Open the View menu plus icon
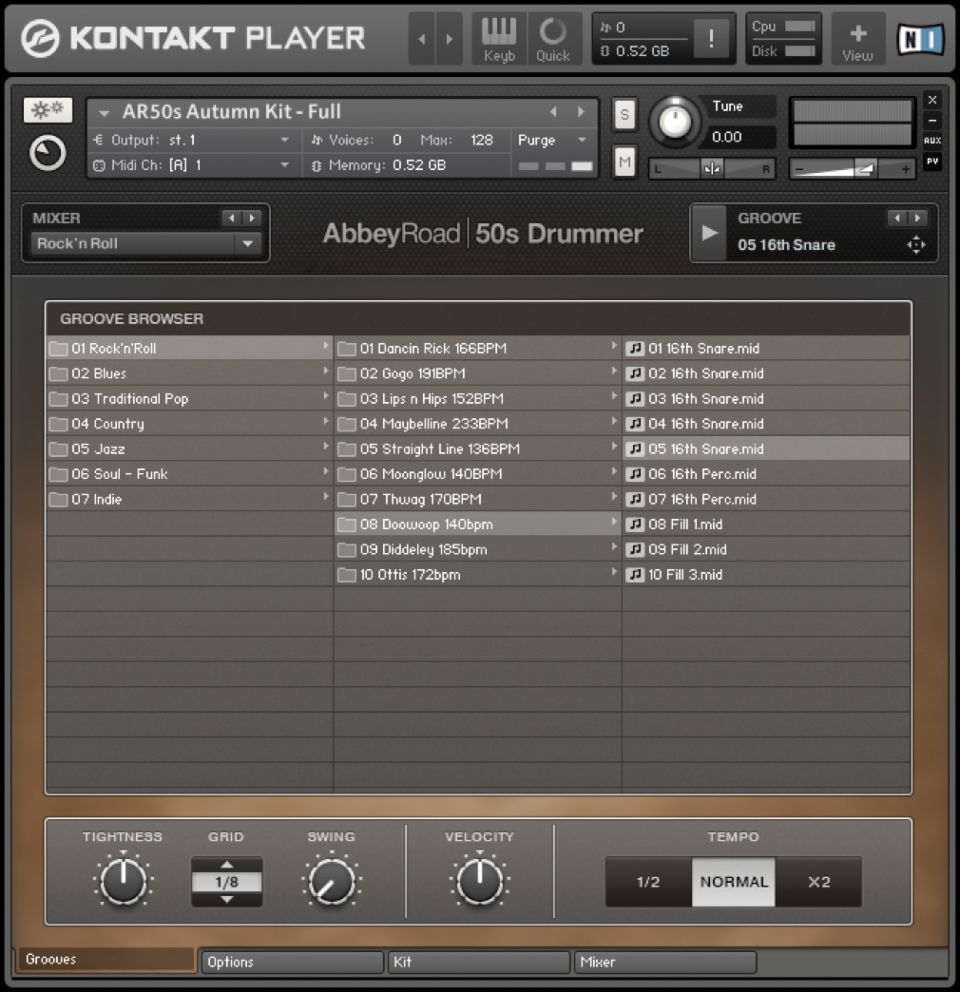This screenshot has height=992, width=960. click(x=857, y=39)
